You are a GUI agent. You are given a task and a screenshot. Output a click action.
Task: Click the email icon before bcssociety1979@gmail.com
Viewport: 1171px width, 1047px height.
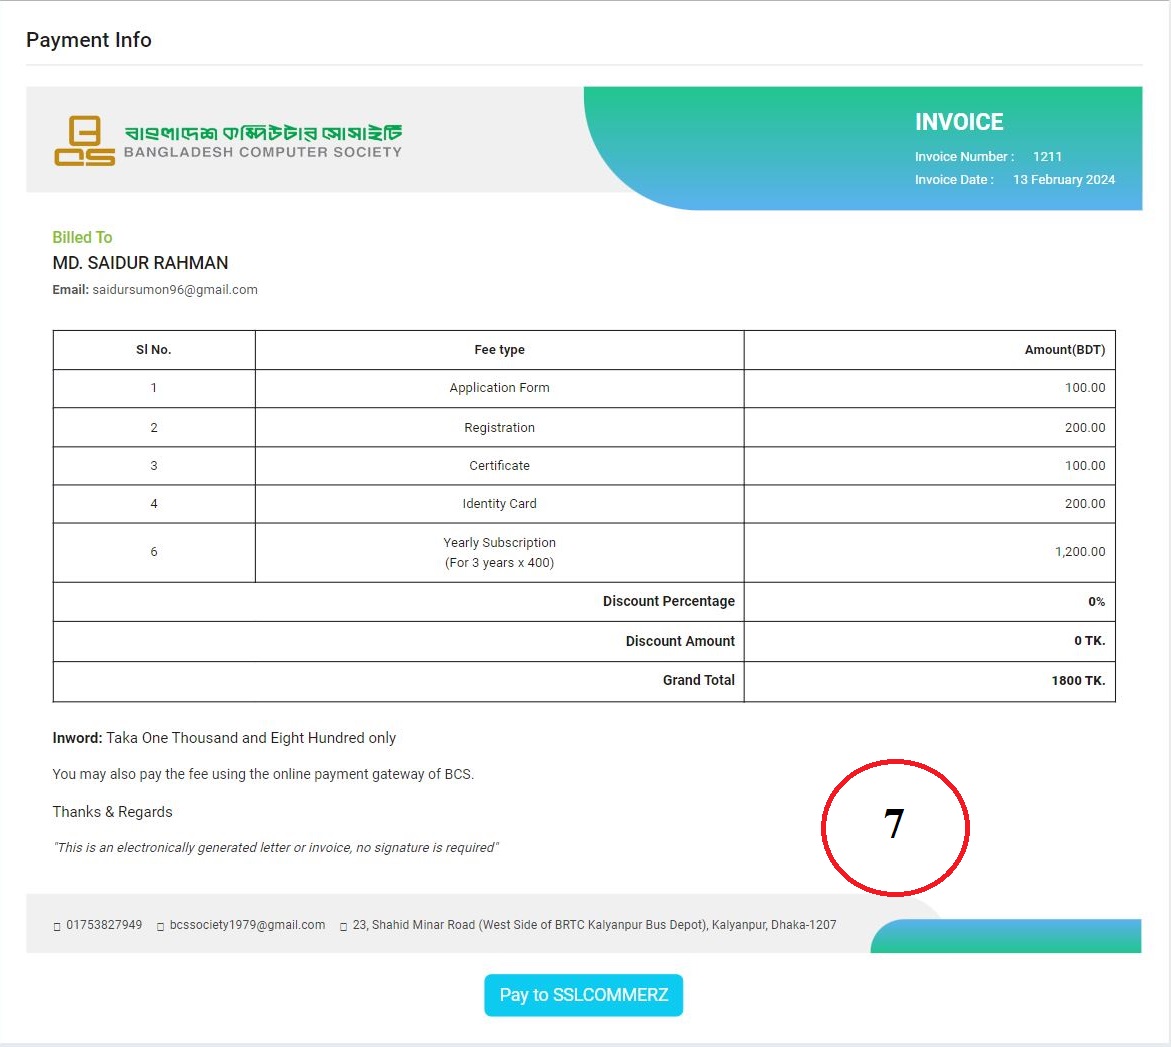pos(161,927)
